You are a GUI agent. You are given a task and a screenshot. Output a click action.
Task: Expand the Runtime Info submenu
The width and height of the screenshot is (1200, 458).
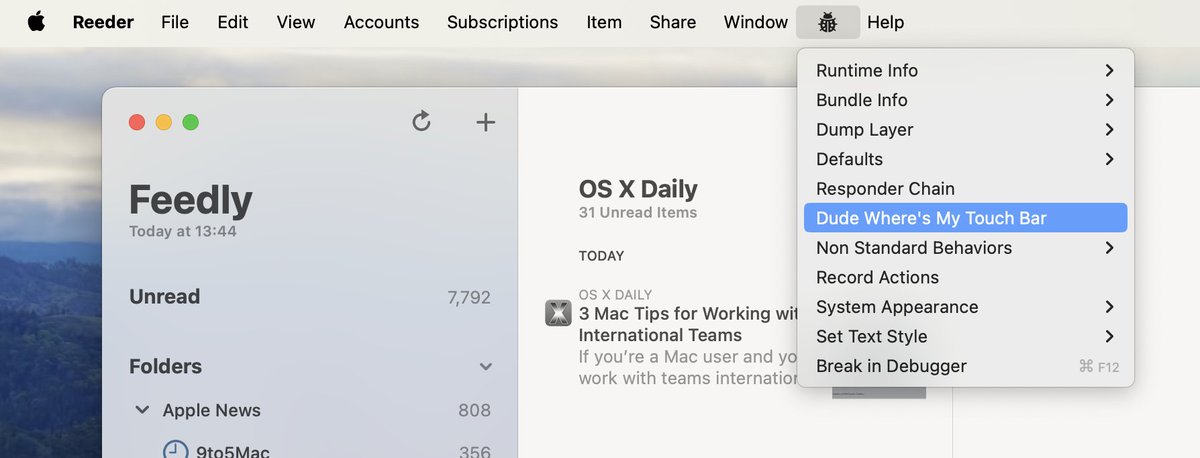[x=965, y=70]
